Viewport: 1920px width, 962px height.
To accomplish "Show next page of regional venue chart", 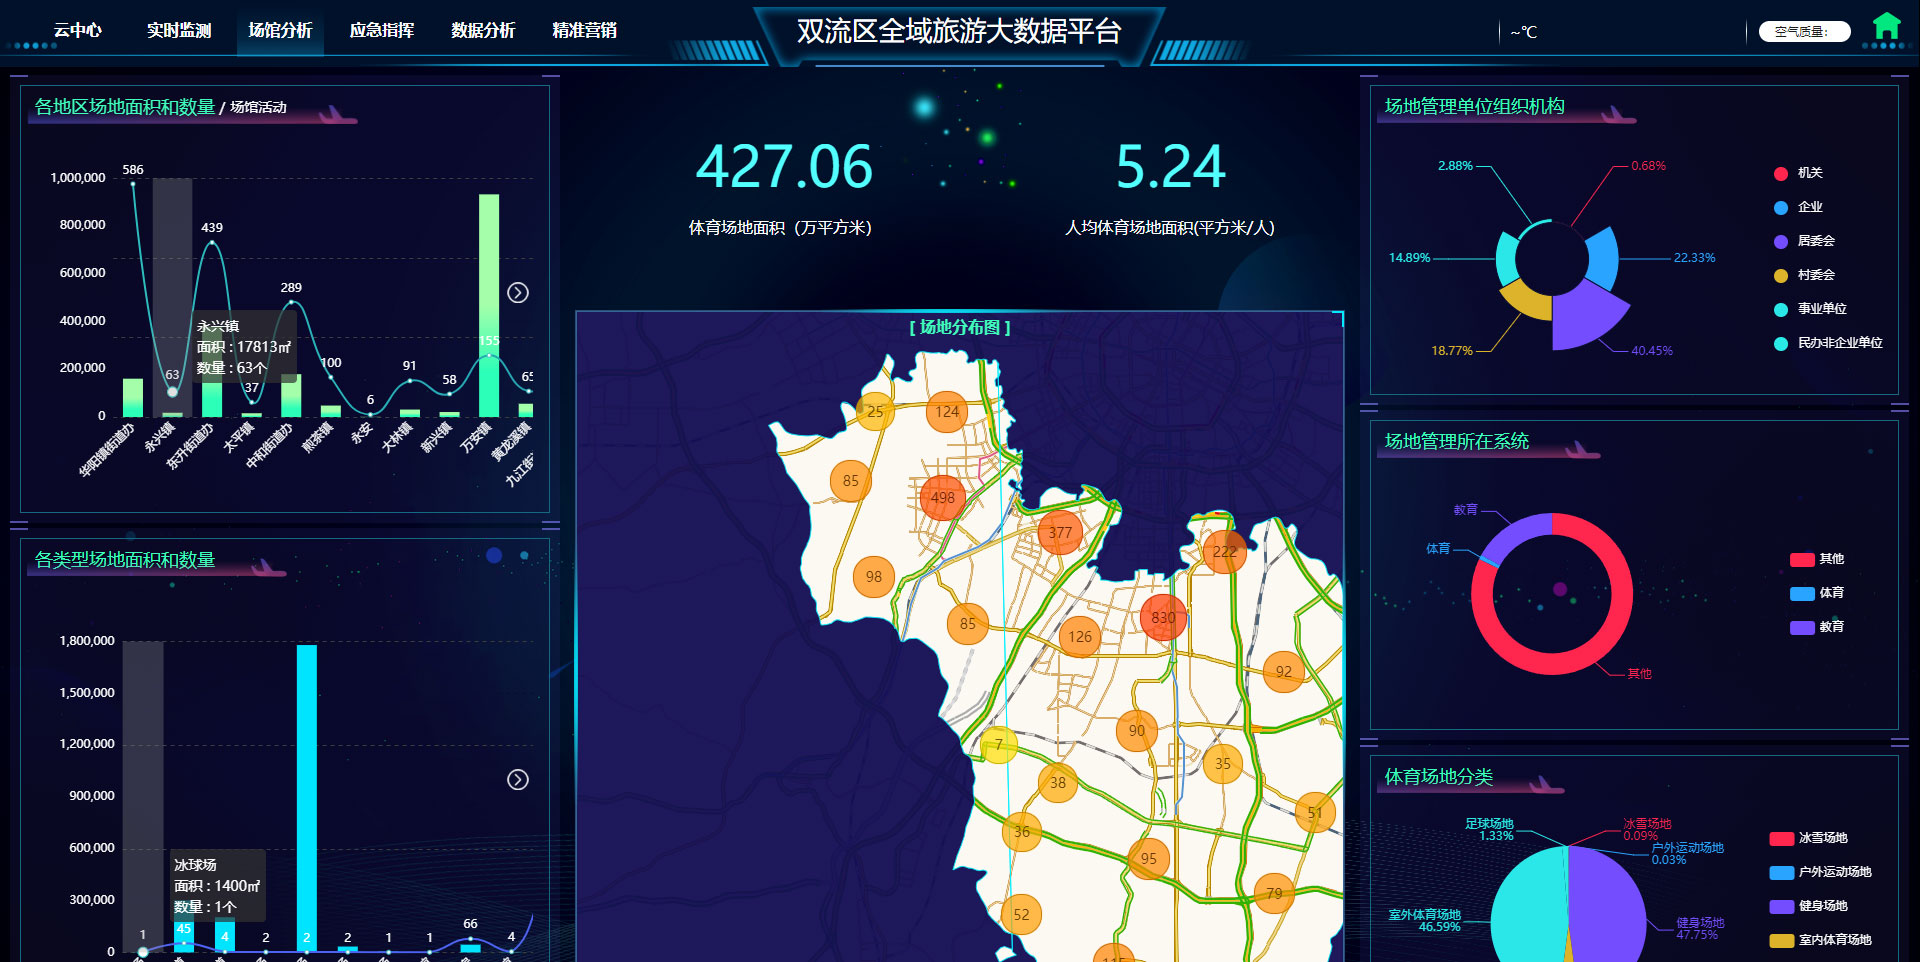I will click(518, 293).
